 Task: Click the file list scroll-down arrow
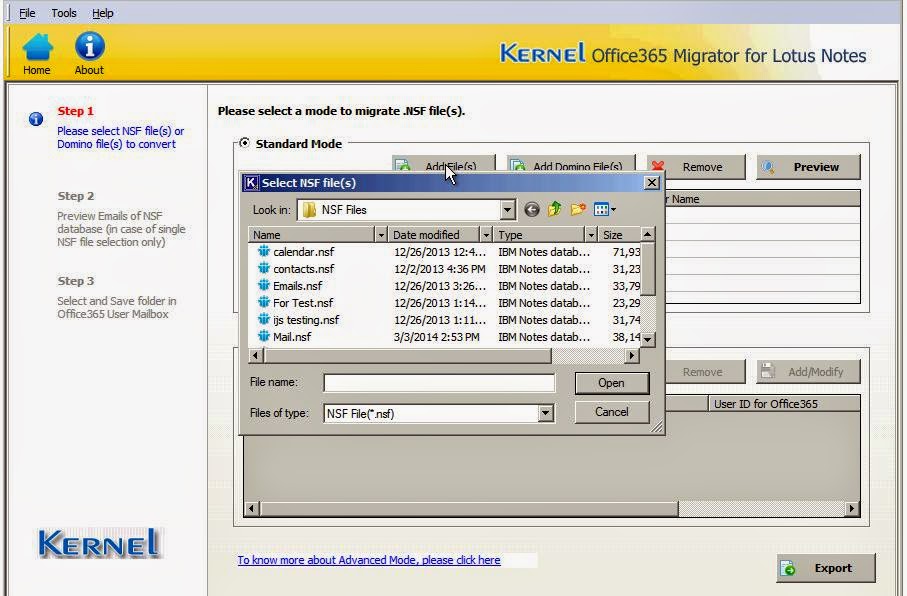(648, 339)
